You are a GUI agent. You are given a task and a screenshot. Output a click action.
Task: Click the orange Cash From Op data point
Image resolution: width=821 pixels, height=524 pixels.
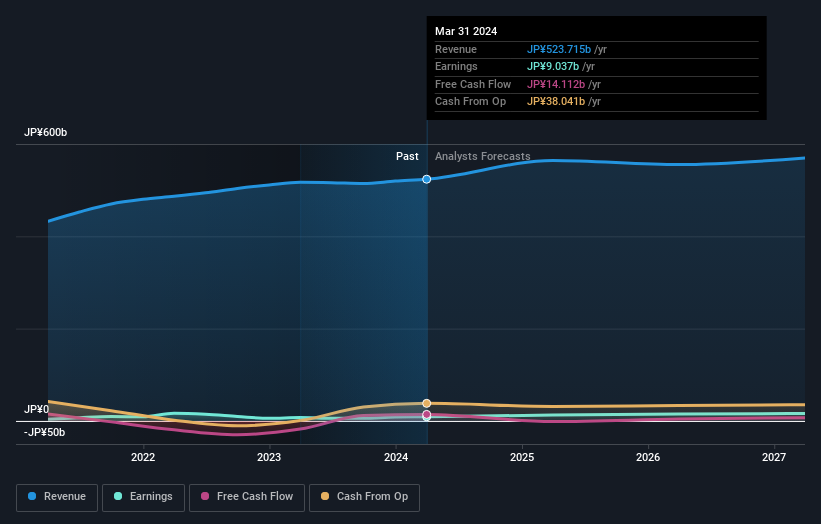(x=427, y=403)
